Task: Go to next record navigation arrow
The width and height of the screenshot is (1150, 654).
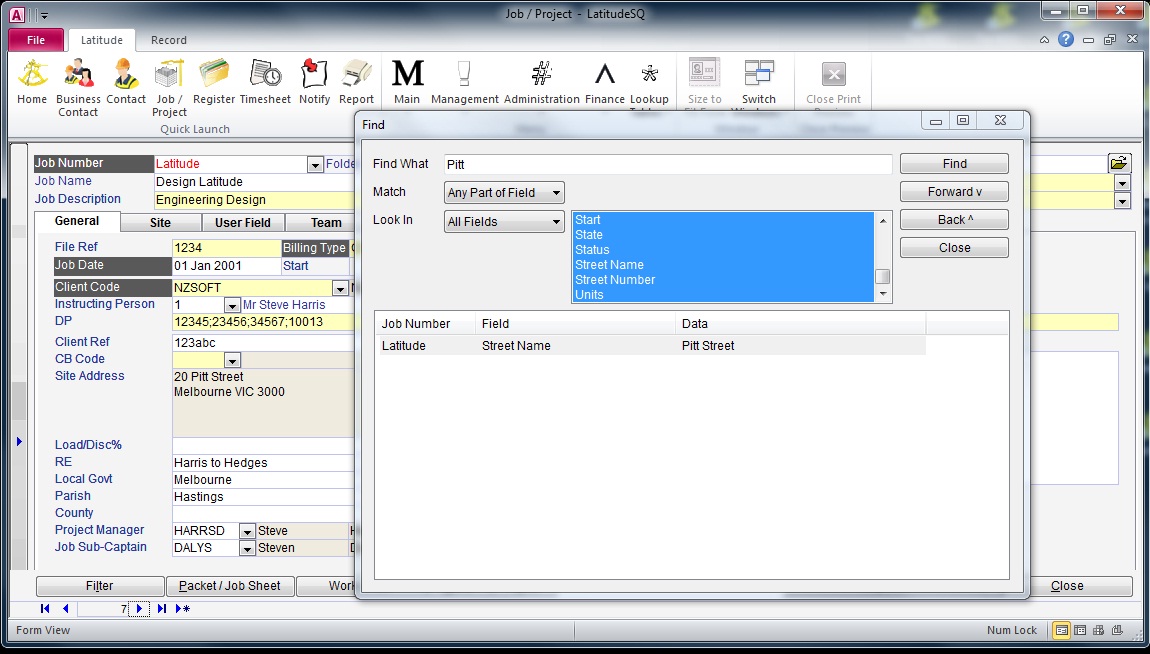Action: [x=139, y=608]
